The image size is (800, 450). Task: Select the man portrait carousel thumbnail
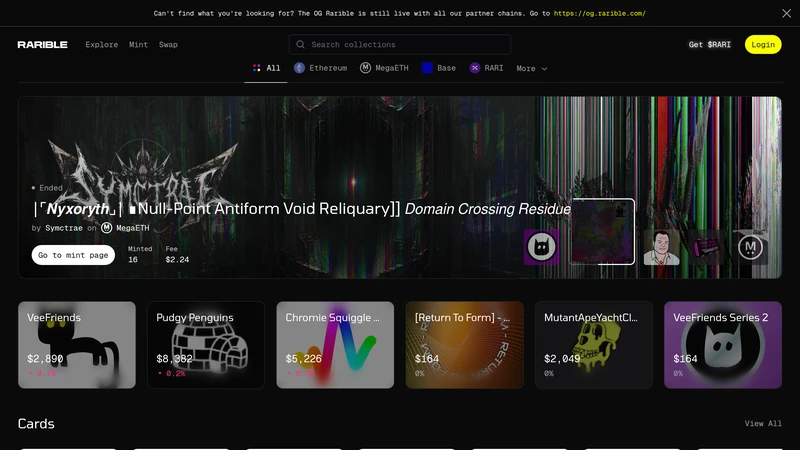point(661,247)
